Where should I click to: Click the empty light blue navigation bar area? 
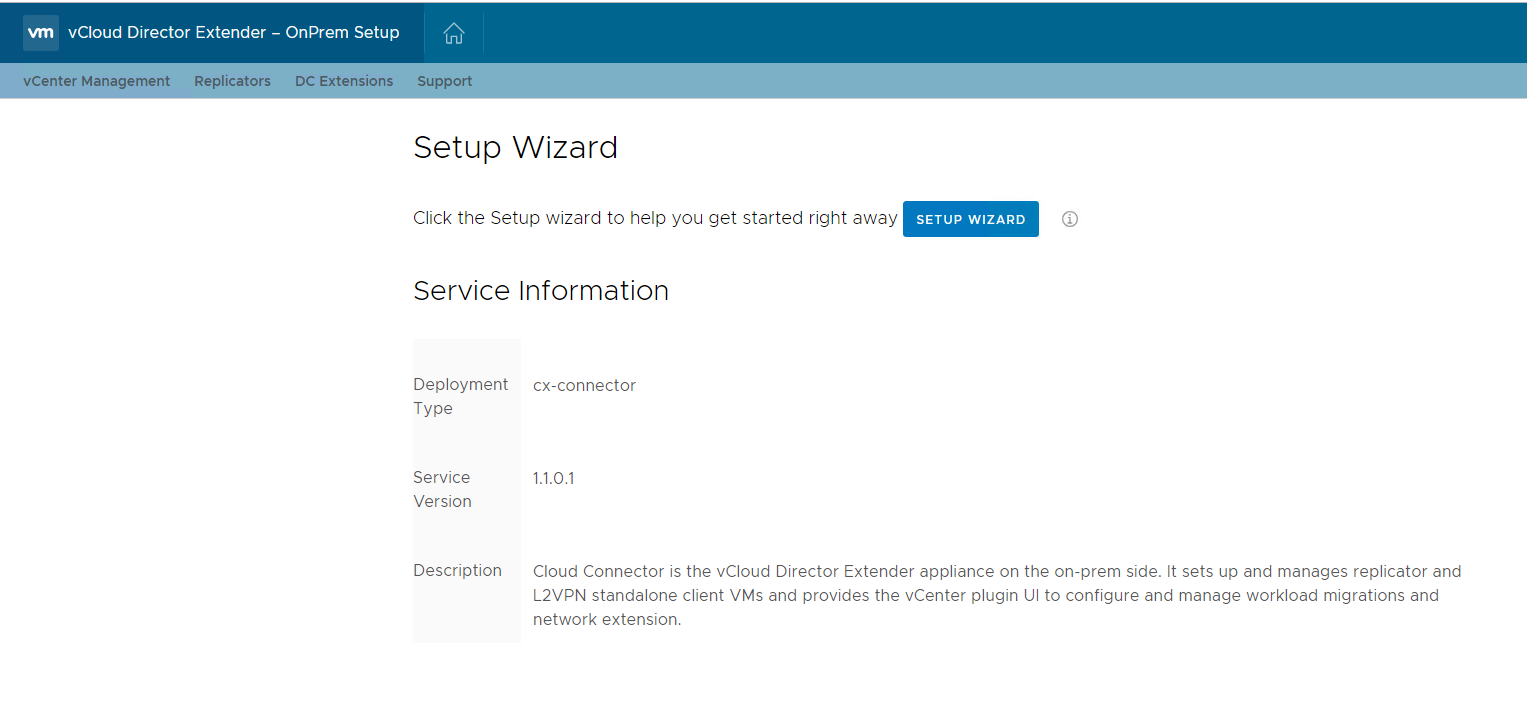click(x=1000, y=81)
